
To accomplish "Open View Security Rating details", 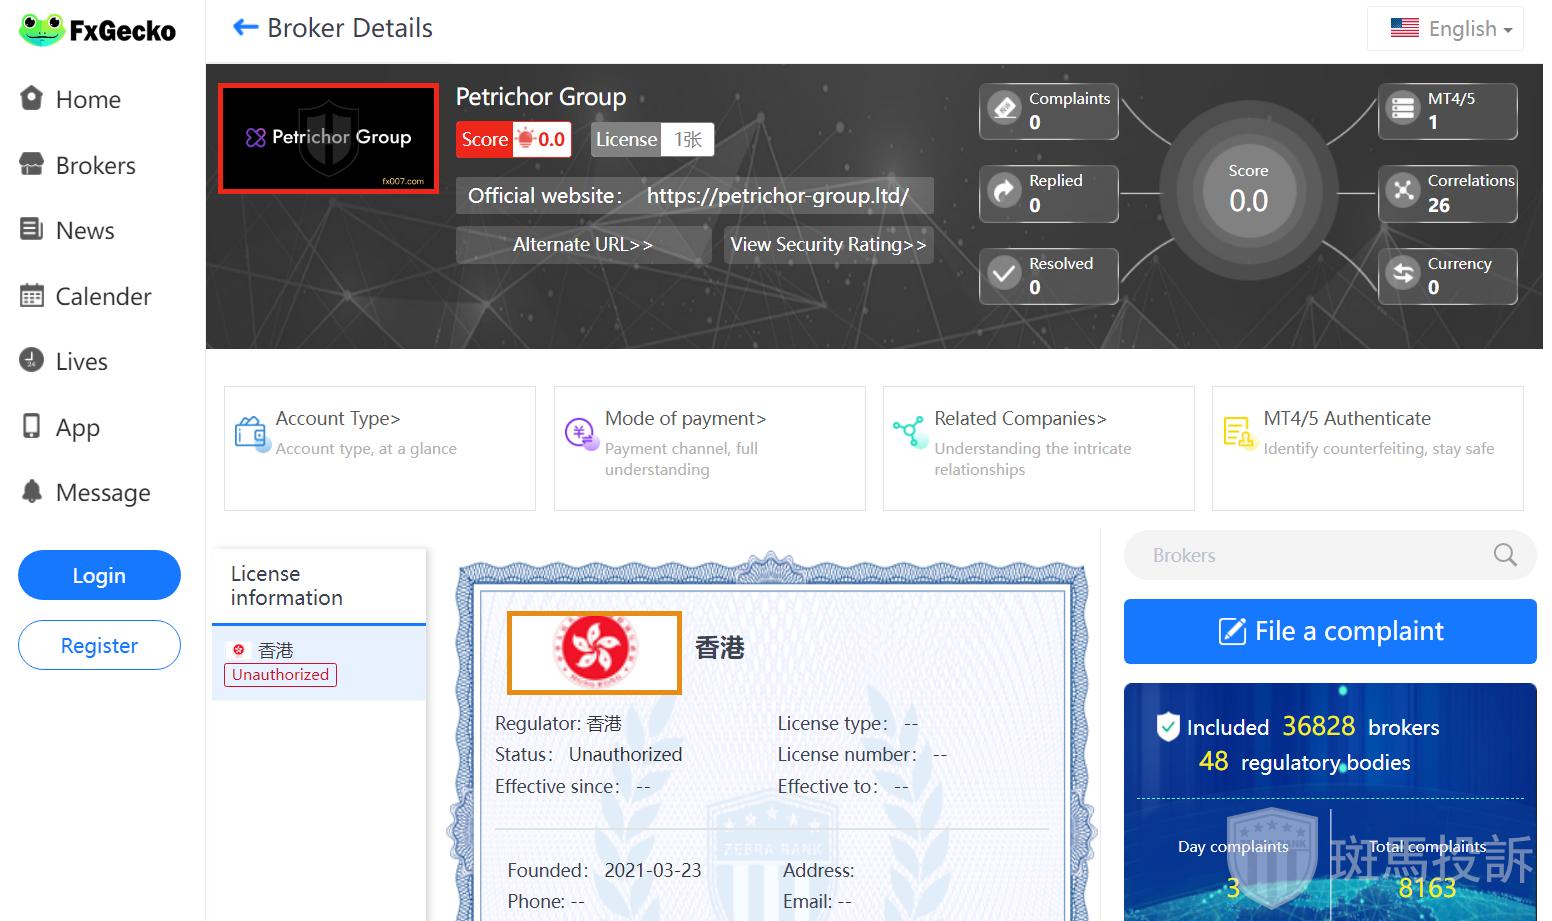I will click(x=828, y=245).
